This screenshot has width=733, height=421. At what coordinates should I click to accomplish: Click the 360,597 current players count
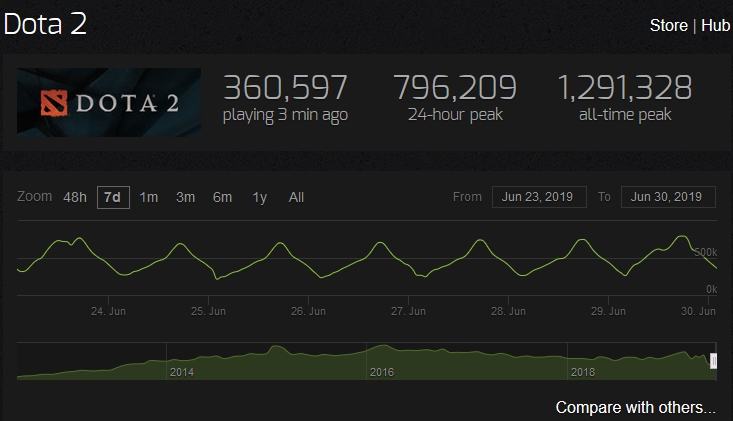(x=285, y=87)
